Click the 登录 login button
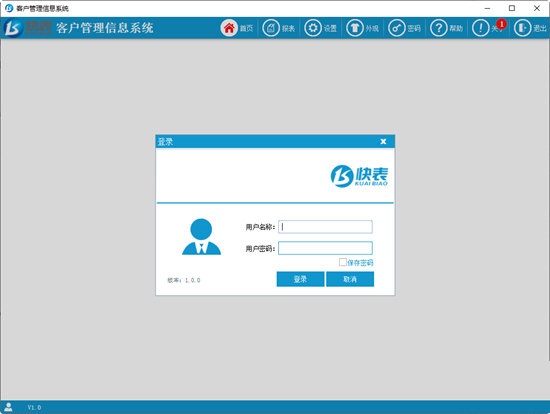 300,279
